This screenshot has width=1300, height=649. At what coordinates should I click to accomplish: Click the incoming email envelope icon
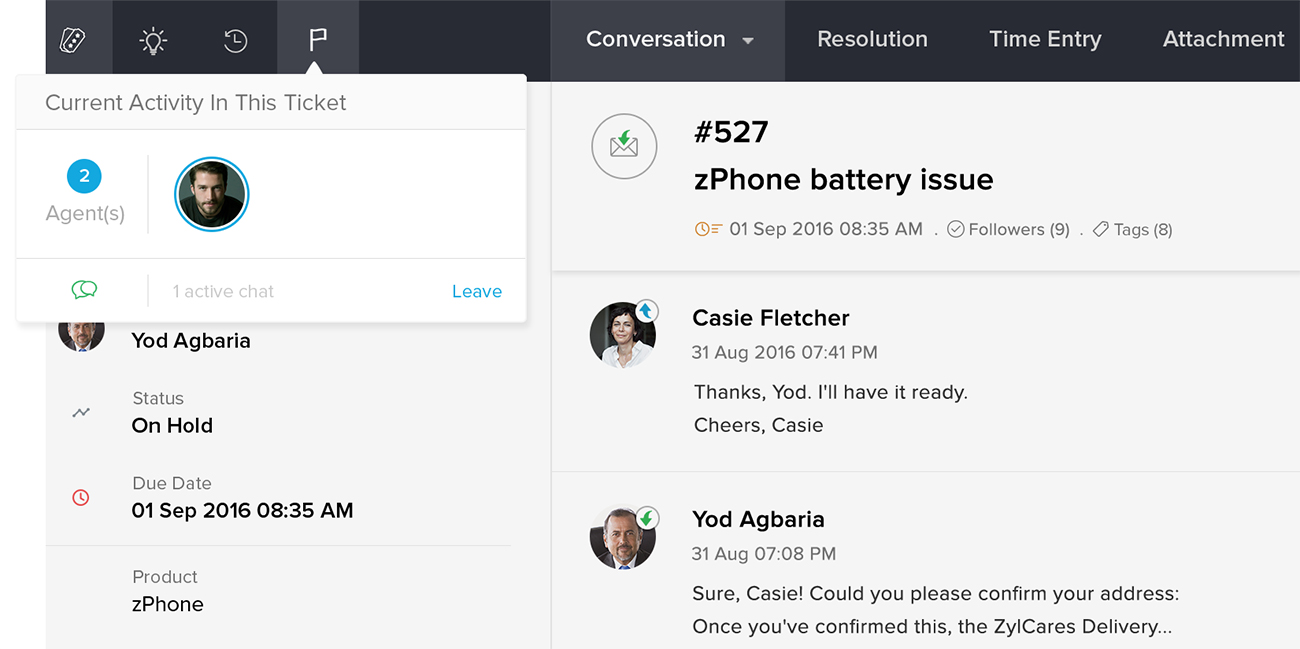(624, 147)
